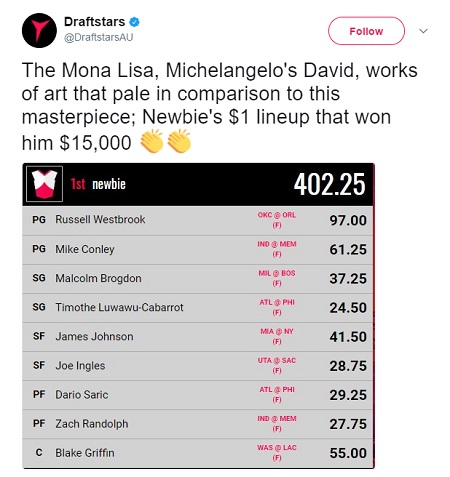The width and height of the screenshot is (450, 477).
Task: Click Dario Saric's ATL @ PHI matchup
Action: 277,394
